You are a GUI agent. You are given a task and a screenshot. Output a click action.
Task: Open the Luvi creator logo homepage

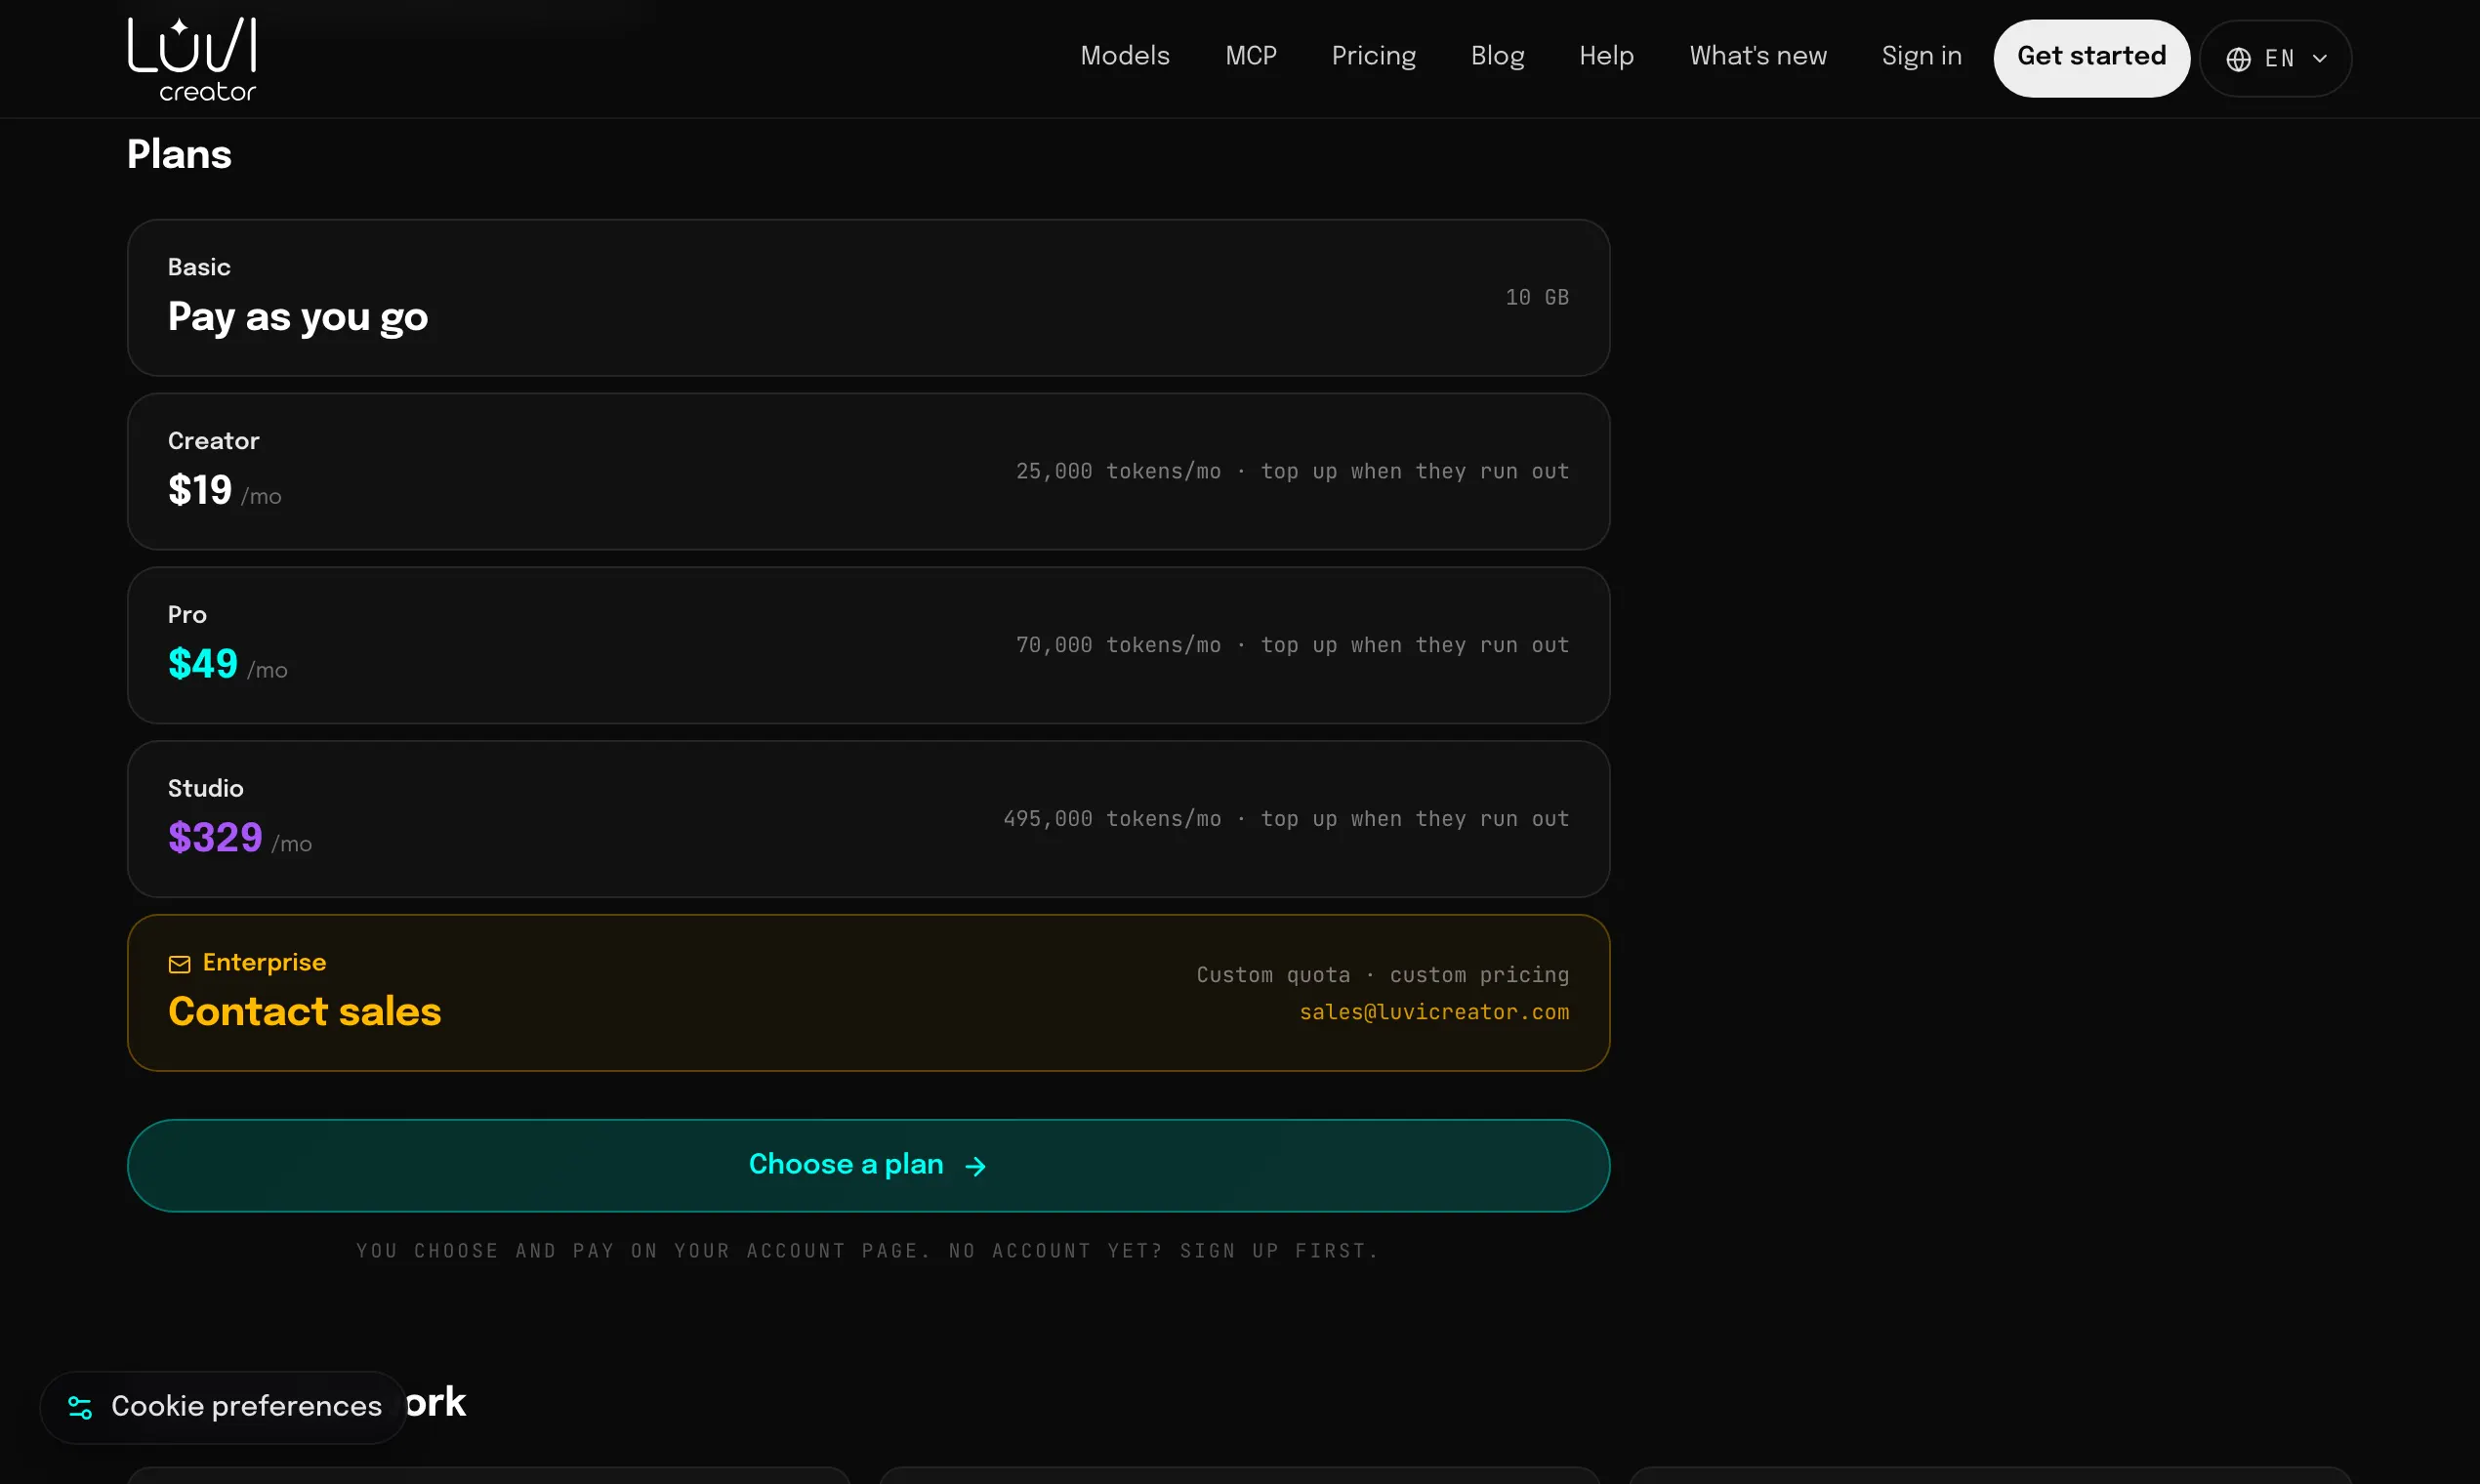point(192,59)
